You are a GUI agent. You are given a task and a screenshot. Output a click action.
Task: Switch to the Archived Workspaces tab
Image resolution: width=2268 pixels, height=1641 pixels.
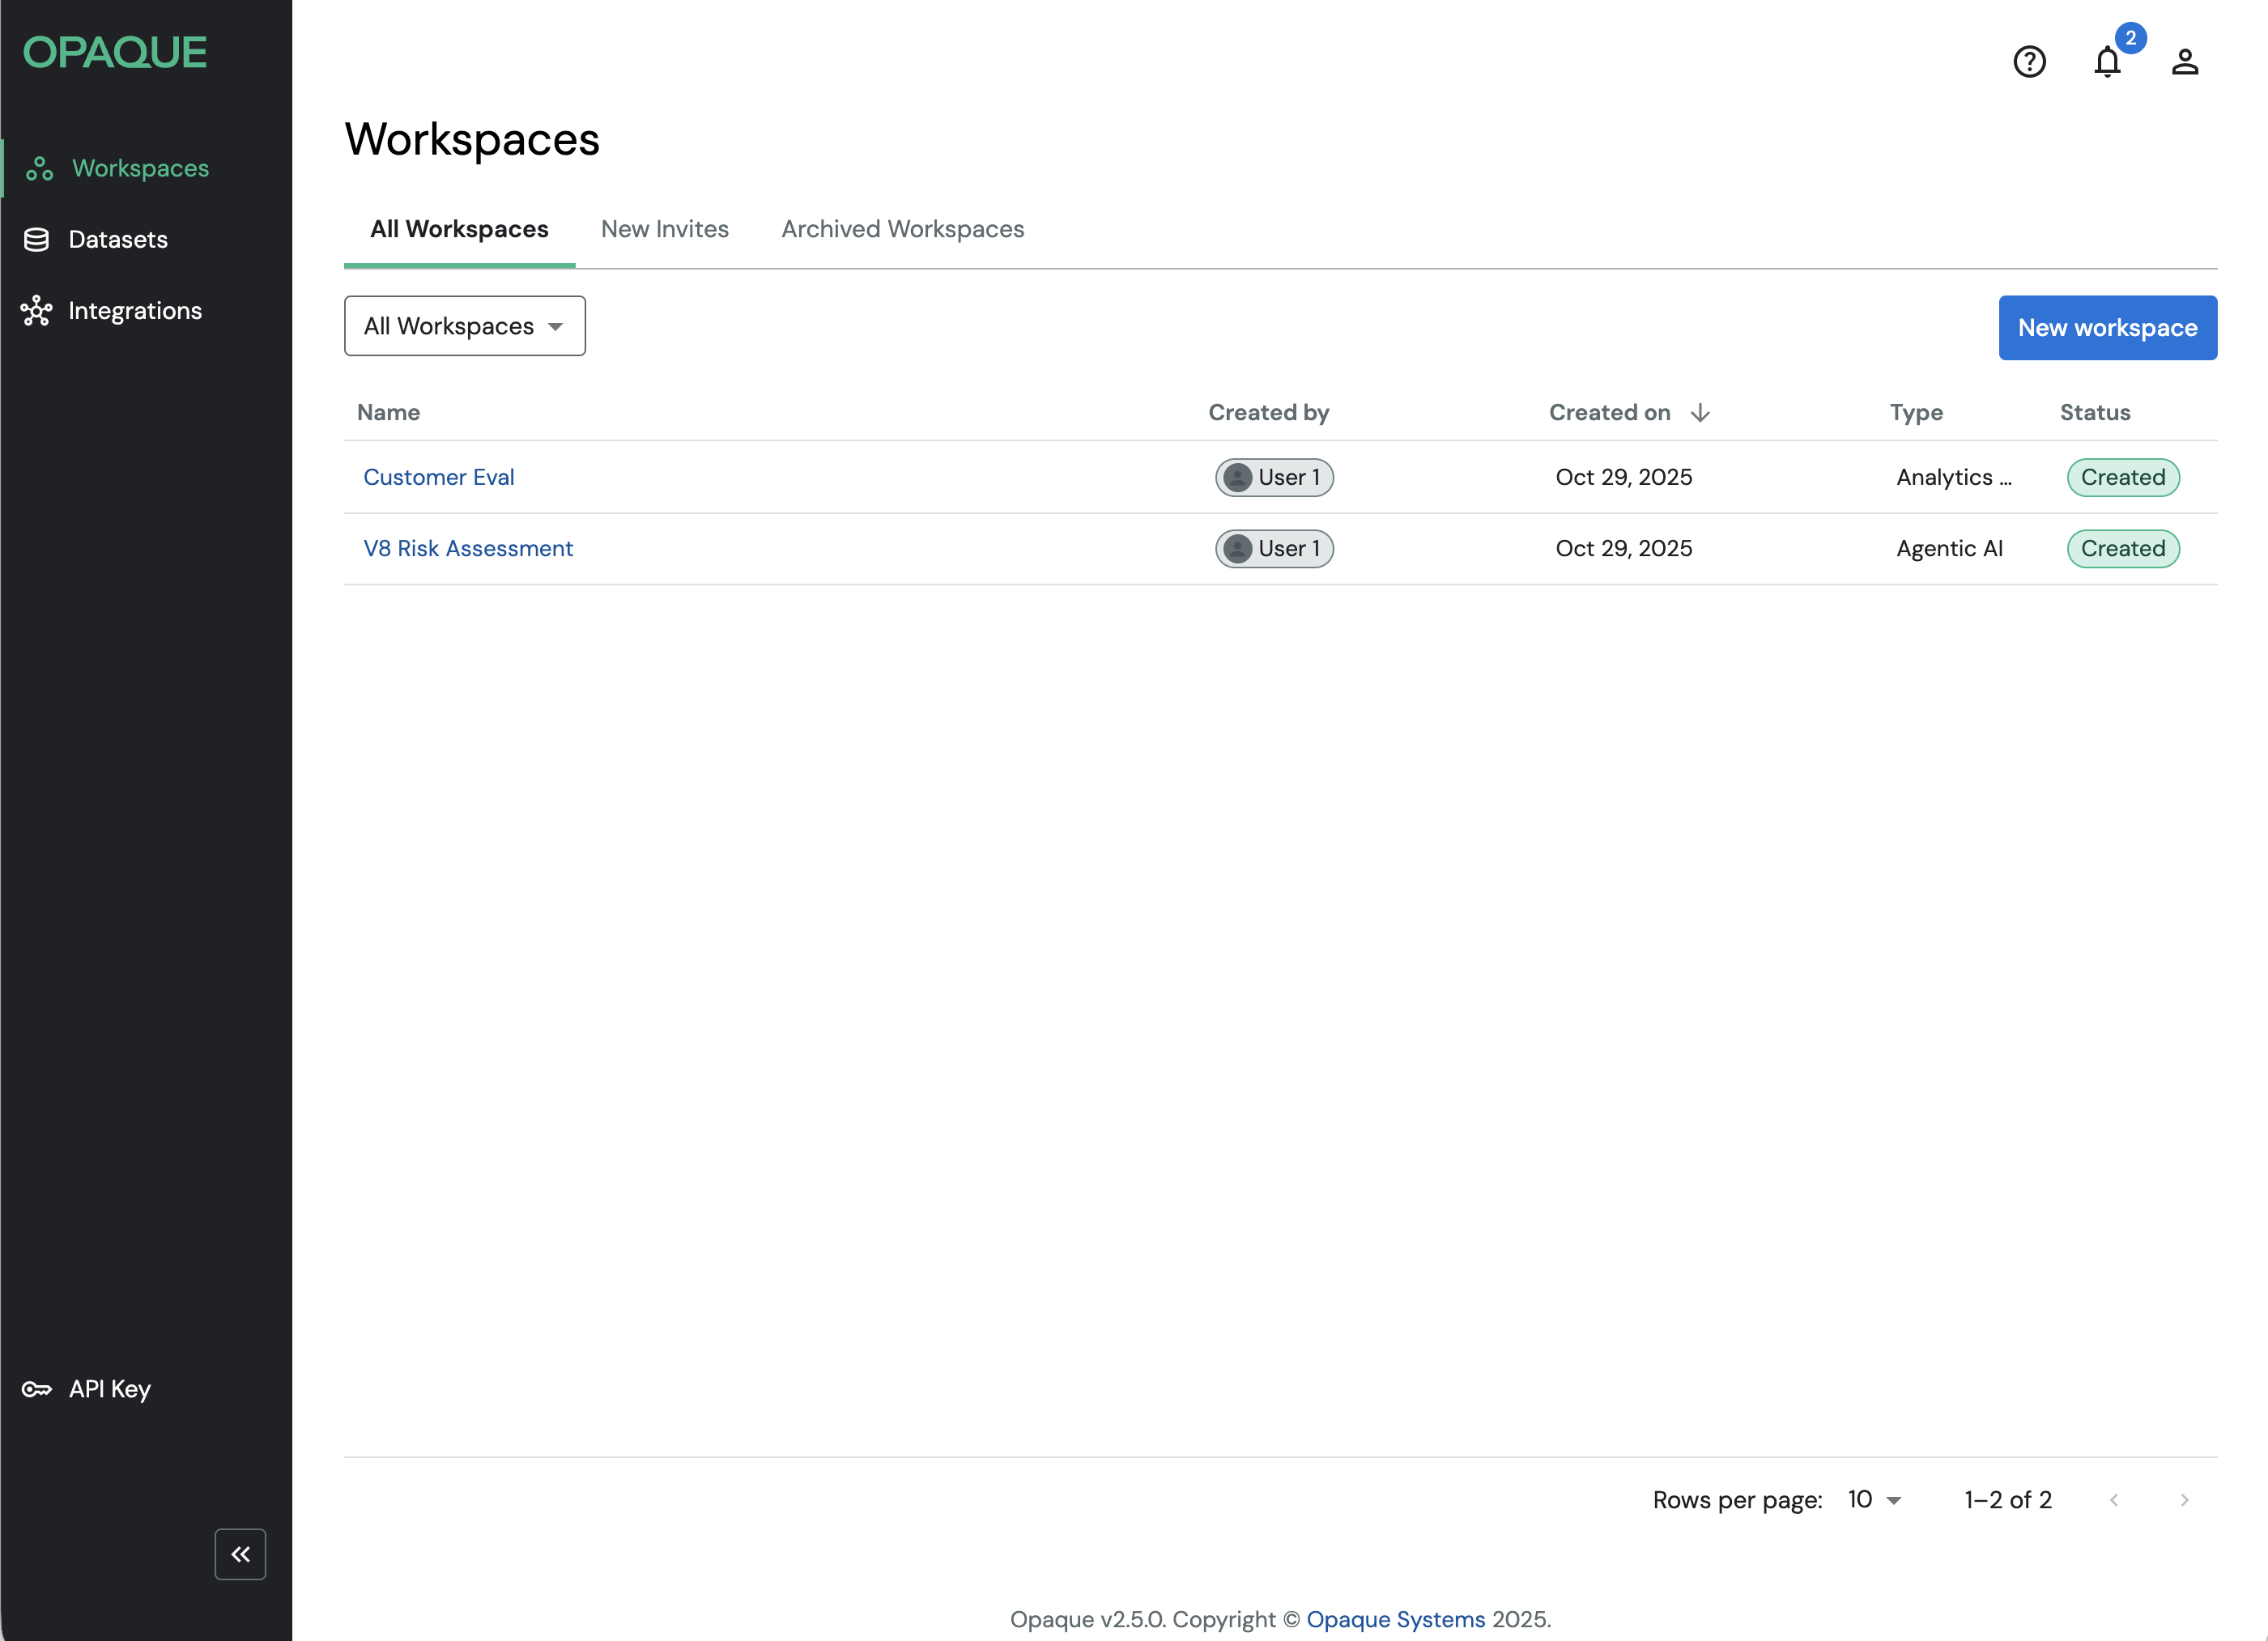click(x=902, y=229)
